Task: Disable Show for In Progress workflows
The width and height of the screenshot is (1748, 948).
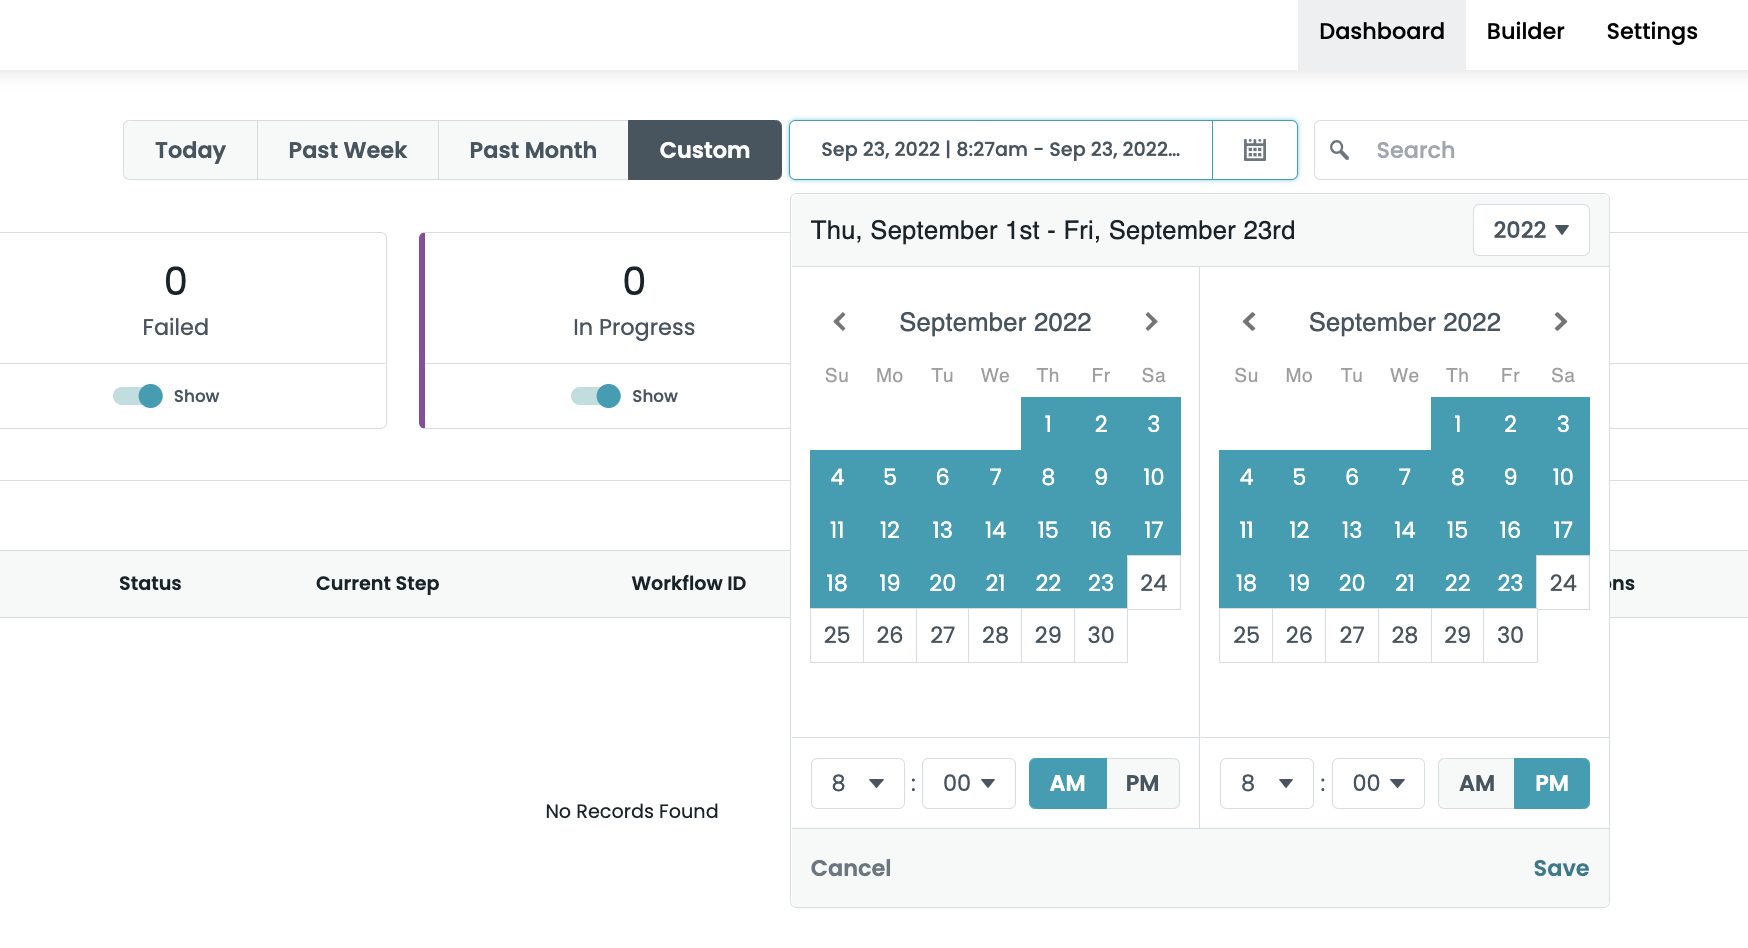Action: (595, 396)
